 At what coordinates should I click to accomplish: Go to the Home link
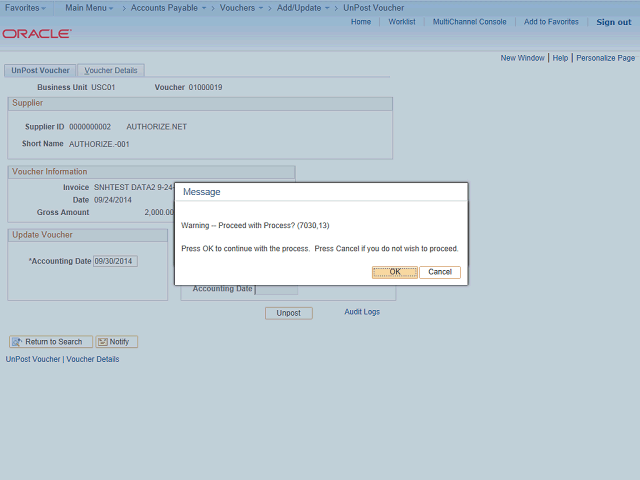click(361, 22)
